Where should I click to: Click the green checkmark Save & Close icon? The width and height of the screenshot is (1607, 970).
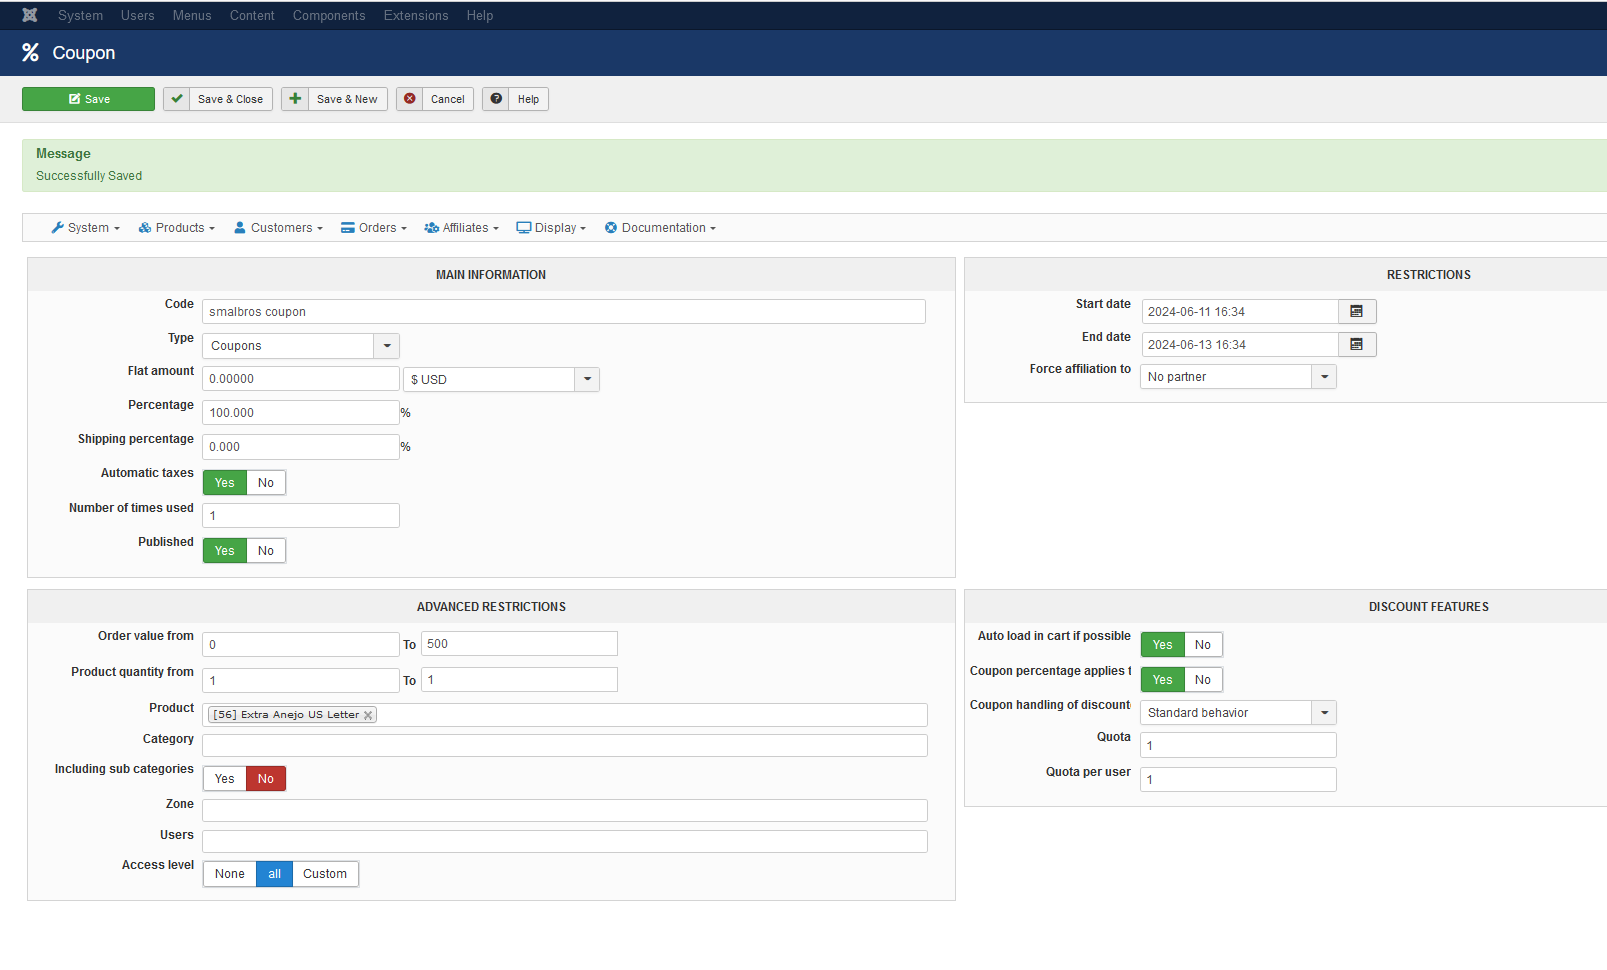[177, 99]
